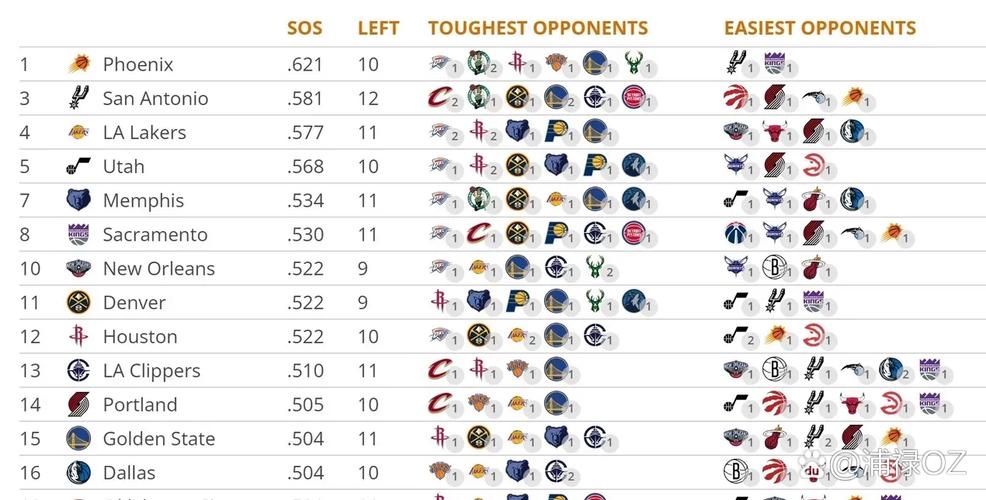986x500 pixels.
Task: Click the Suns logo beside Phoenix
Action: (x=78, y=65)
